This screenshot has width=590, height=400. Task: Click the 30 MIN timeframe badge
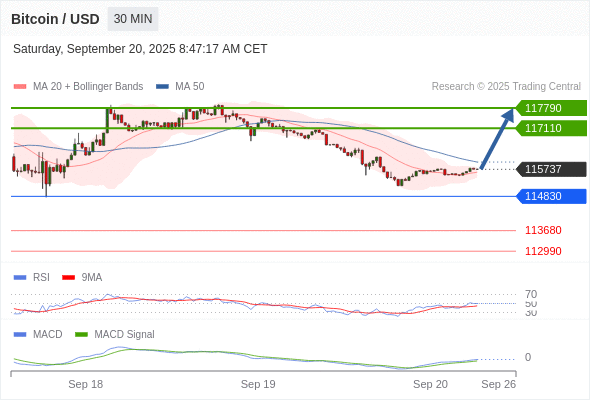tap(133, 19)
